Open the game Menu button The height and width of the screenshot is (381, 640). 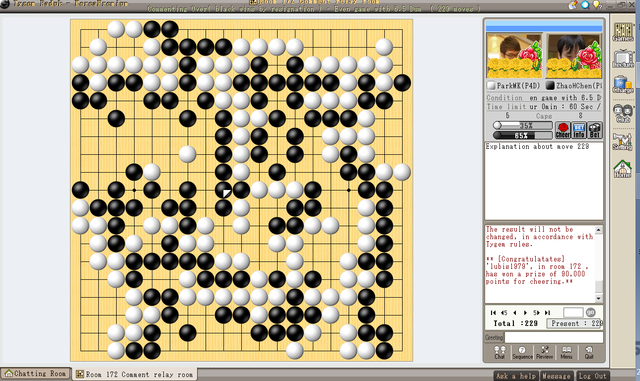[x=567, y=352]
